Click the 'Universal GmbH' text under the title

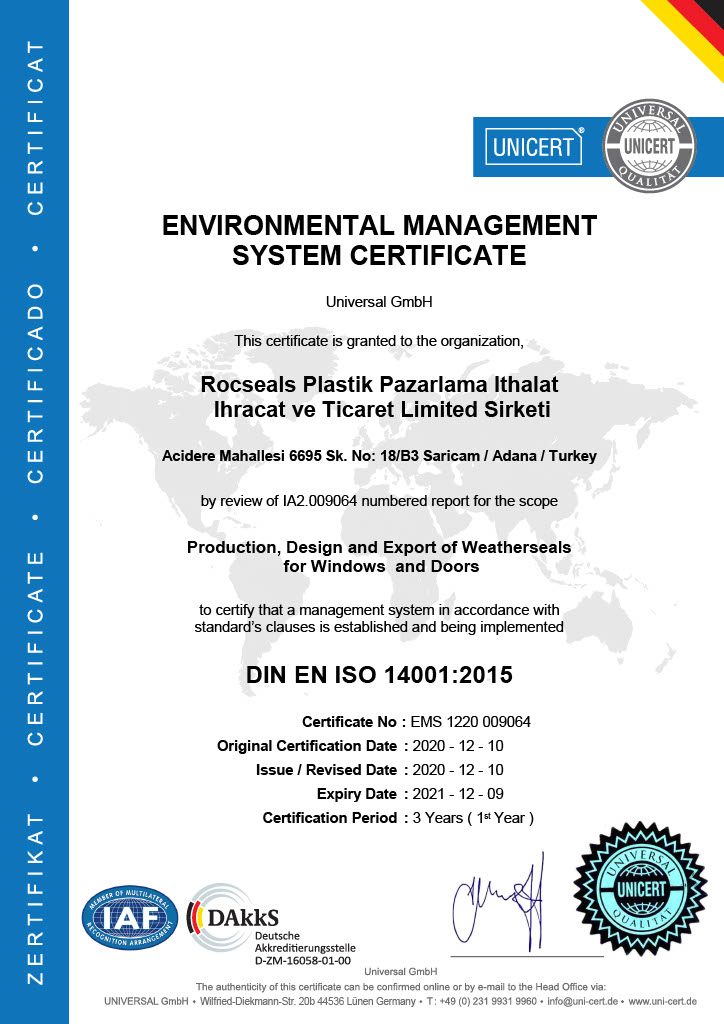[379, 302]
